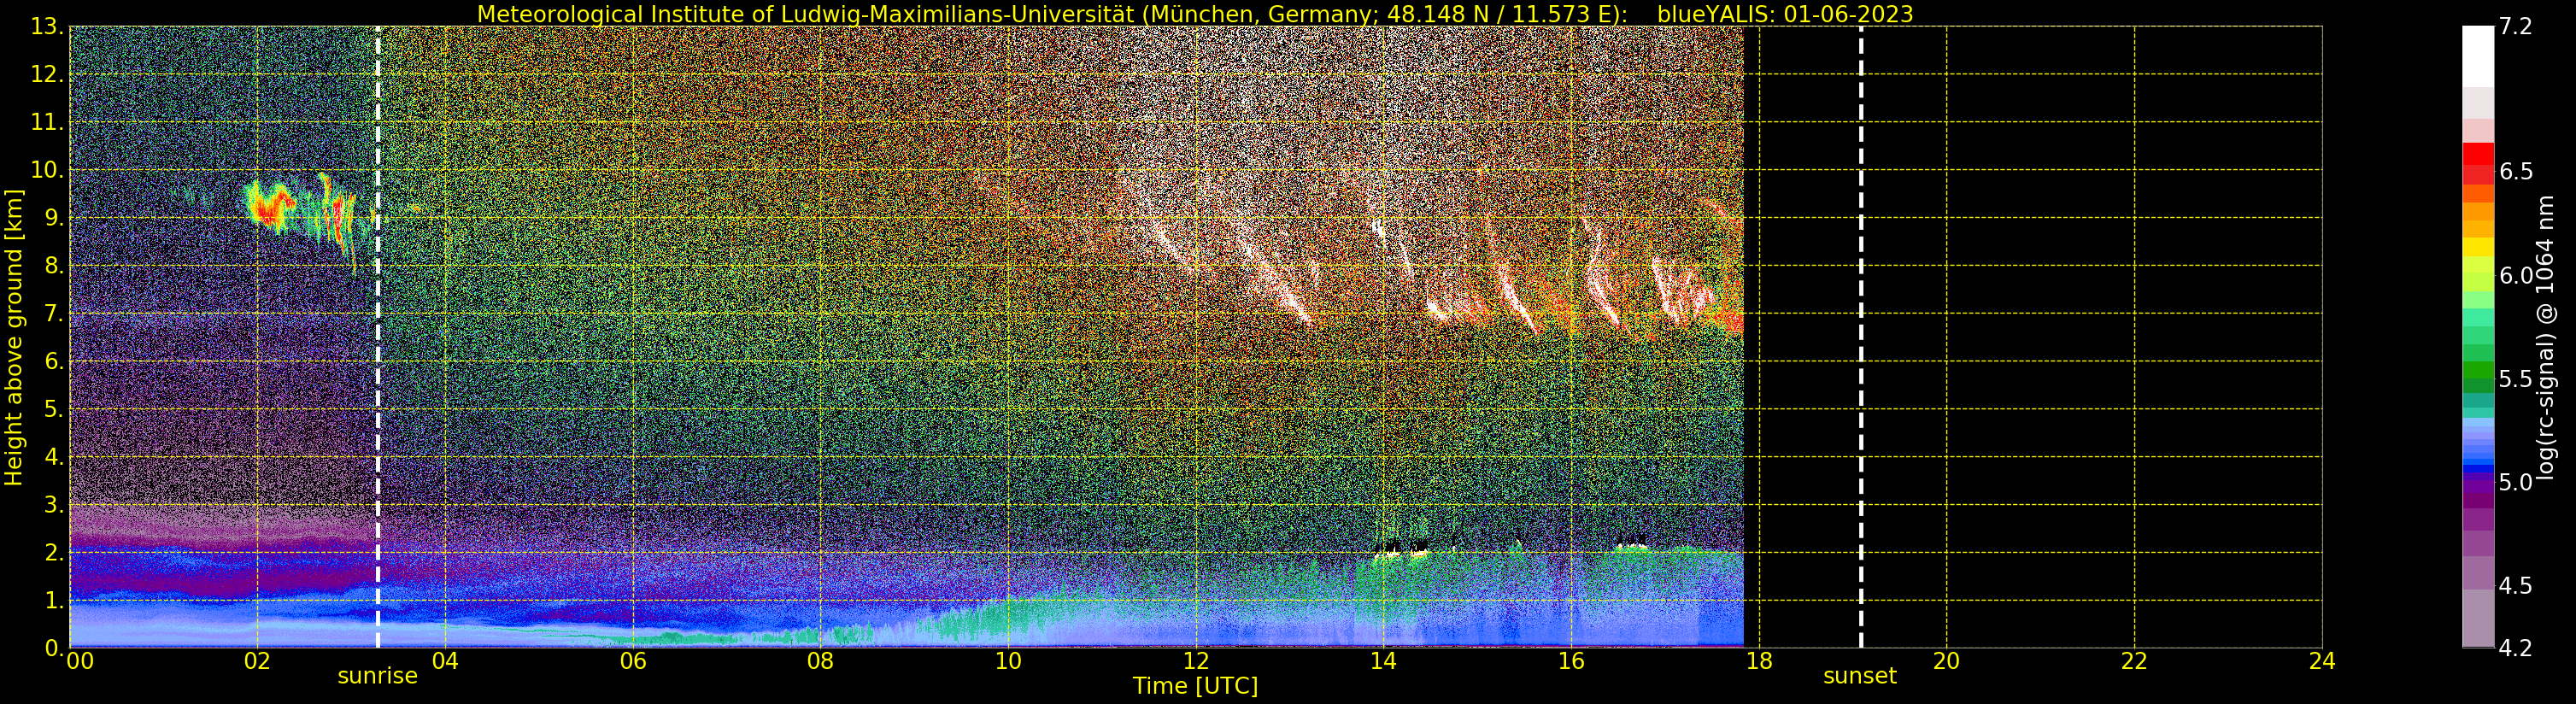Click the 'log(rc-signal) @ 1064 nm' colorbar label

(x=2546, y=337)
